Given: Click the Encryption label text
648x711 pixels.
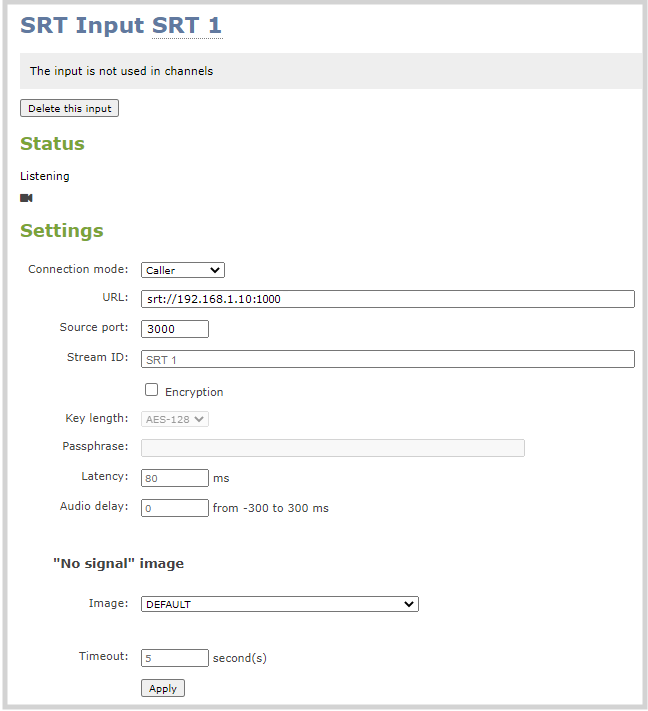Looking at the screenshot, I should (x=194, y=392).
